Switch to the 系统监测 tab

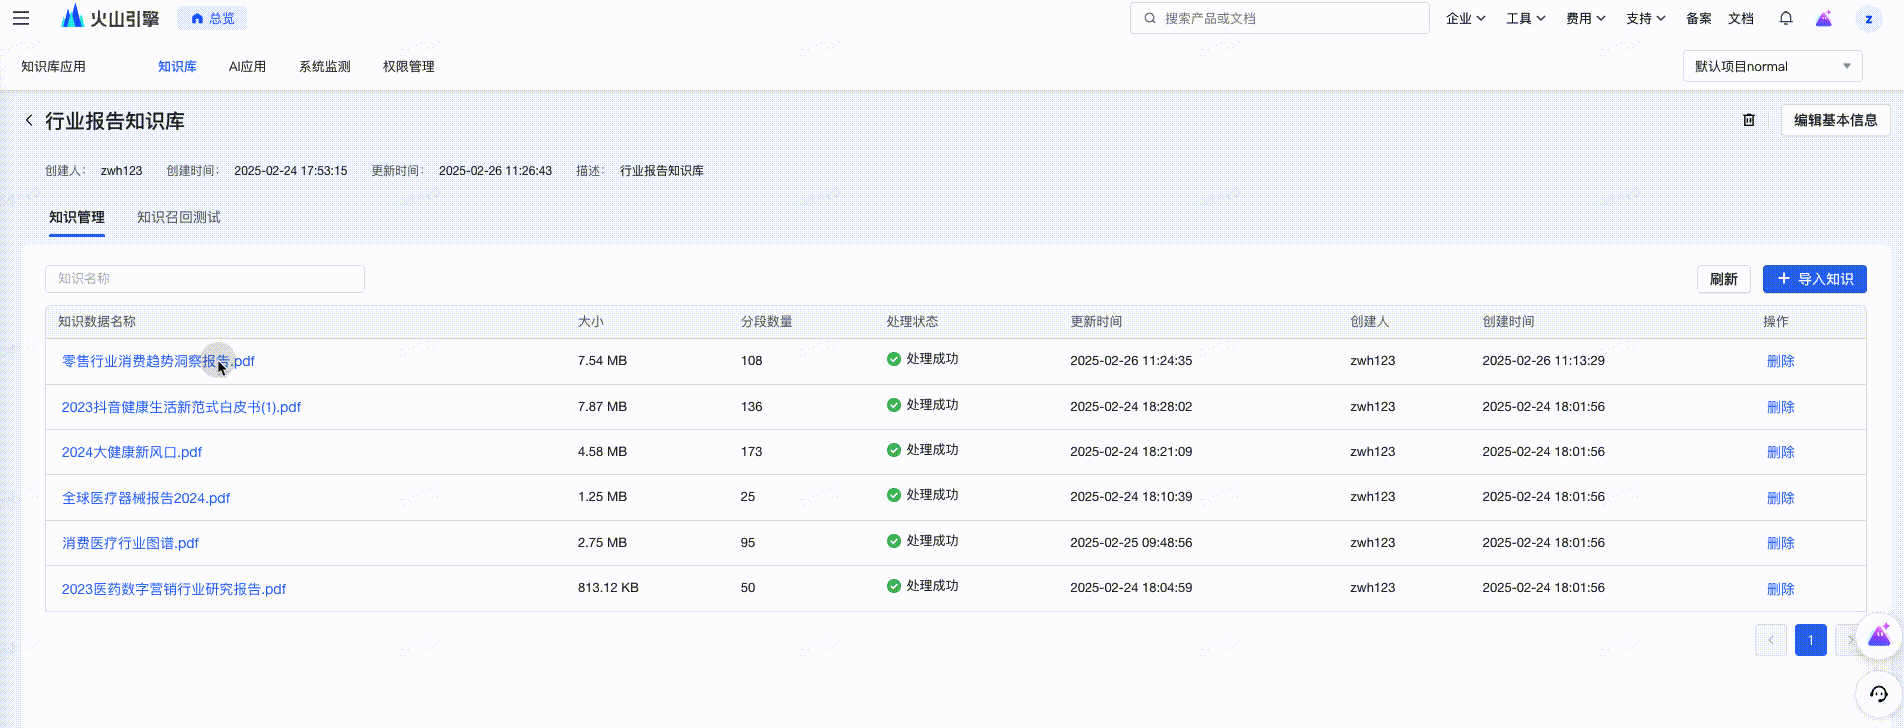(325, 67)
